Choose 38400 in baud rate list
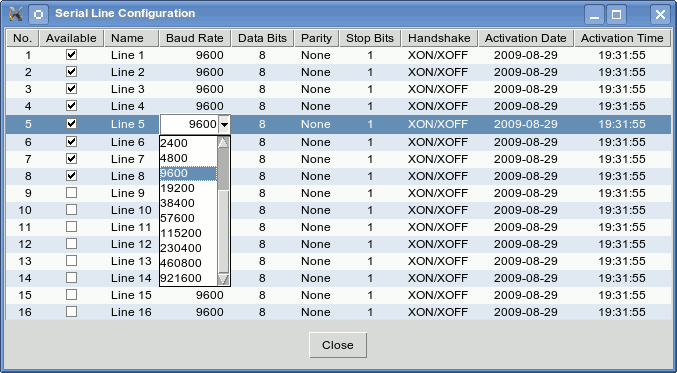677x373 pixels. [188, 203]
